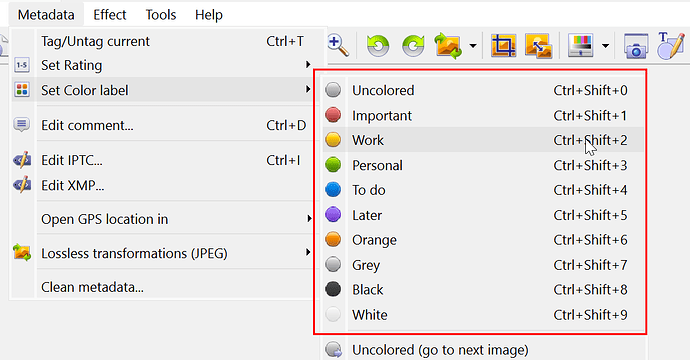Click the camera capture icon
Screen dimensions: 690x360
[636, 45]
